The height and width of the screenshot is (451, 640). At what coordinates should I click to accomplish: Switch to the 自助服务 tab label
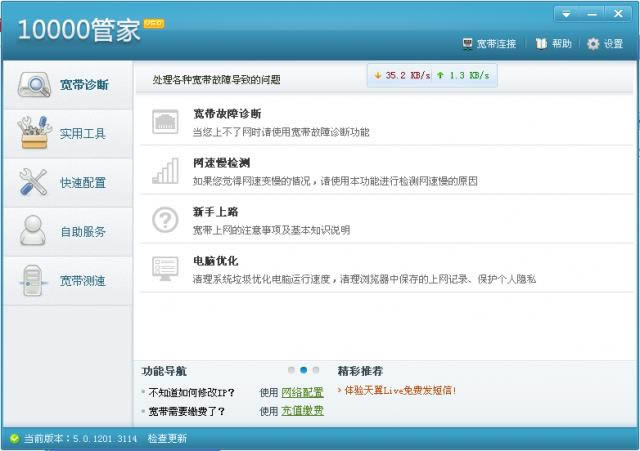click(x=83, y=231)
